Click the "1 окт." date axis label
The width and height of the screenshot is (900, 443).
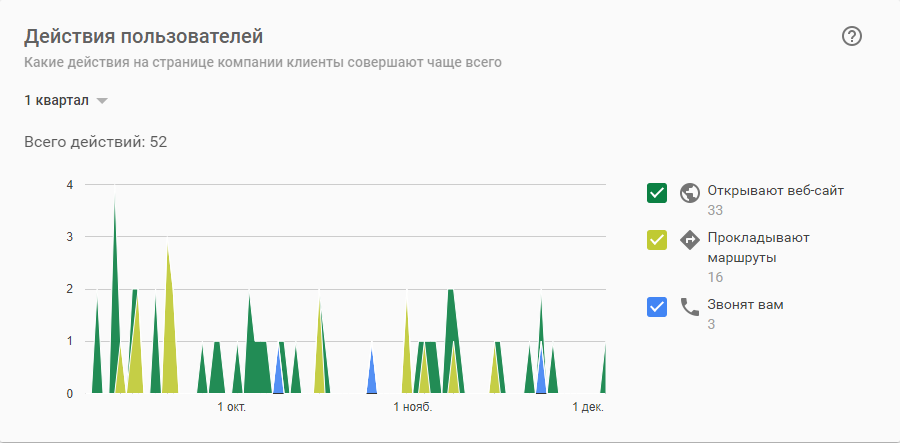[231, 407]
